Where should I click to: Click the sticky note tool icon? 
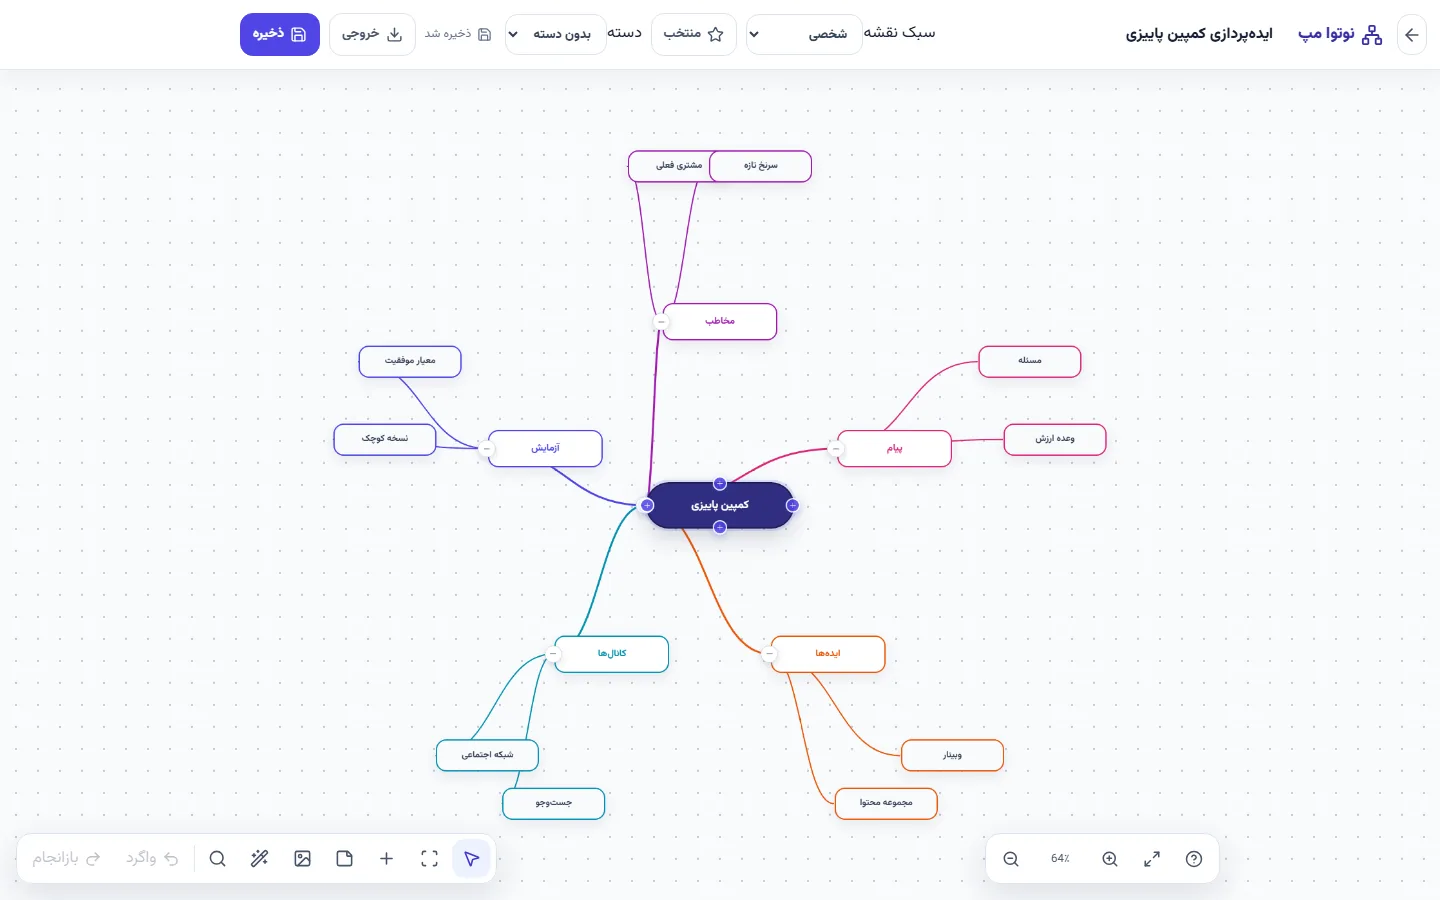344,859
